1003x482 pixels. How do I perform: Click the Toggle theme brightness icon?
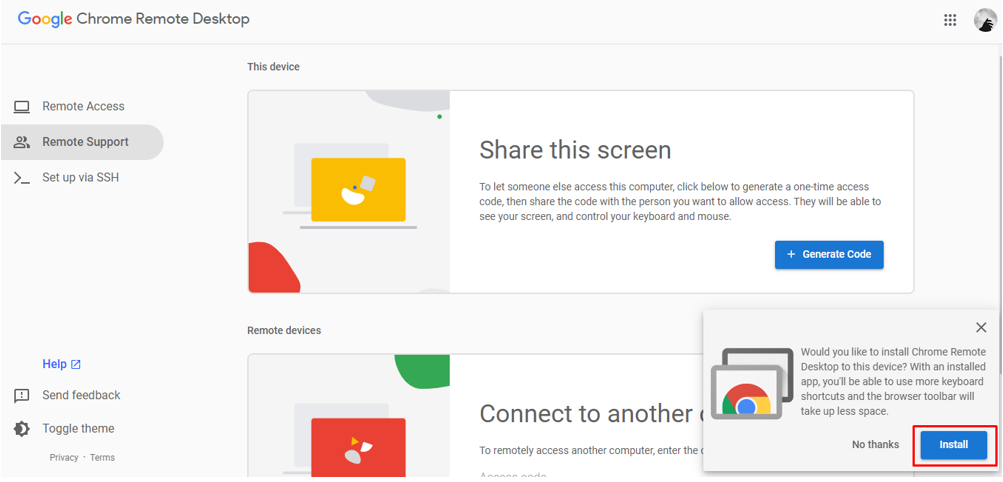pos(22,428)
